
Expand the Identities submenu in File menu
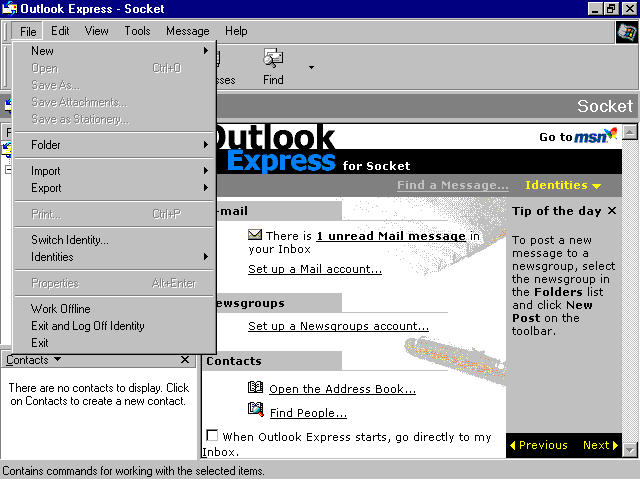[x=114, y=257]
